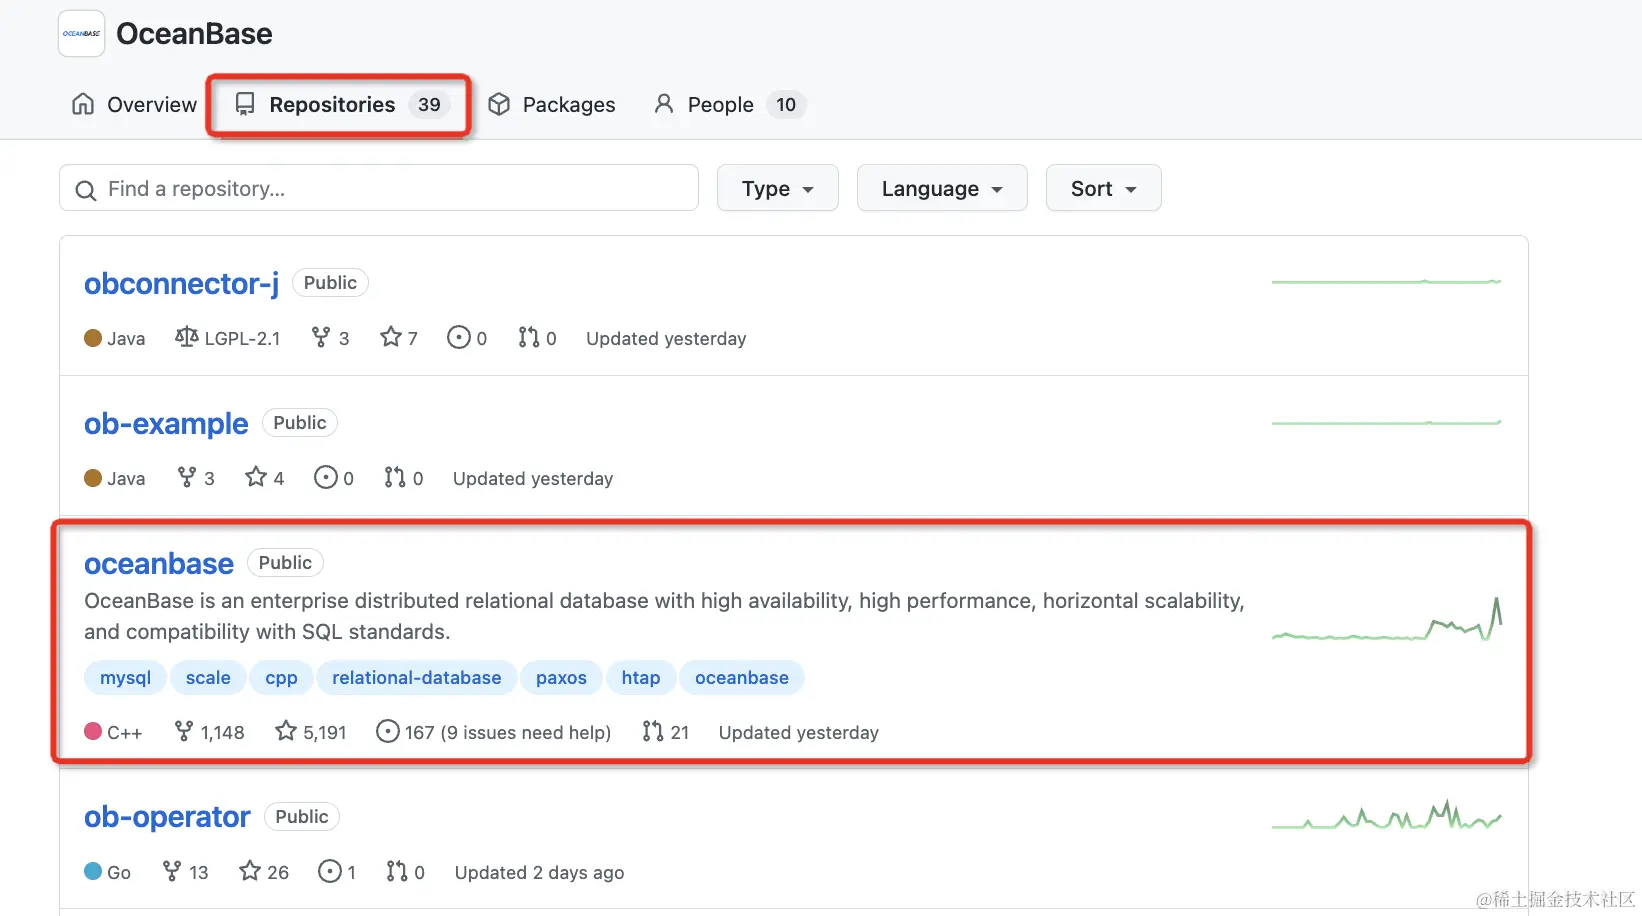The width and height of the screenshot is (1642, 916).
Task: Click the fork icon on ob-operator
Action: click(172, 872)
